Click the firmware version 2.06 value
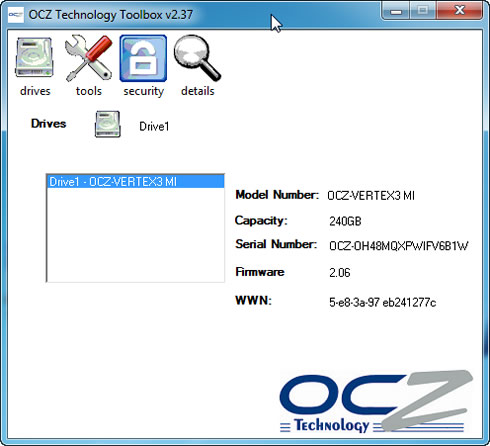This screenshot has height=446, width=490. click(x=340, y=273)
